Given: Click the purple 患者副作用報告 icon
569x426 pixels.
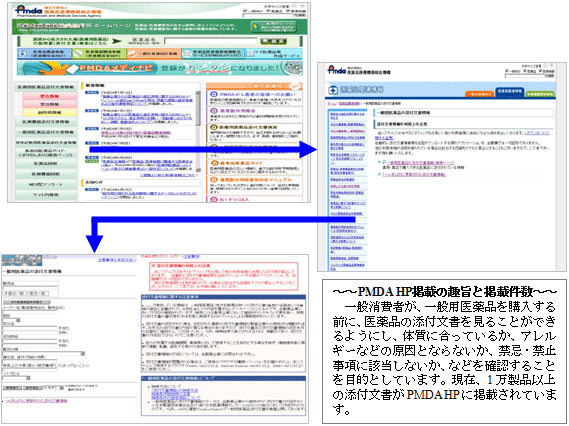Looking at the screenshot, I should (213, 111).
